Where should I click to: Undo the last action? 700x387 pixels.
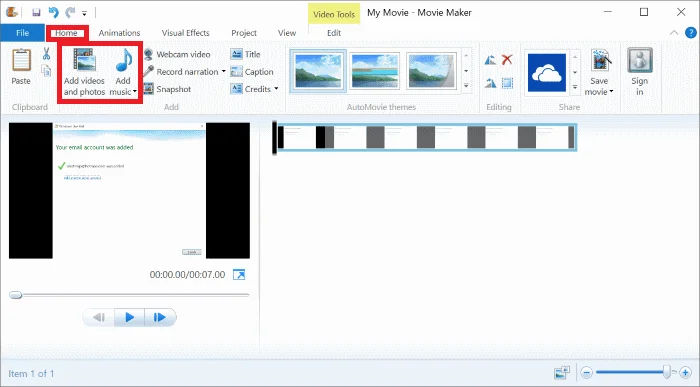53,12
